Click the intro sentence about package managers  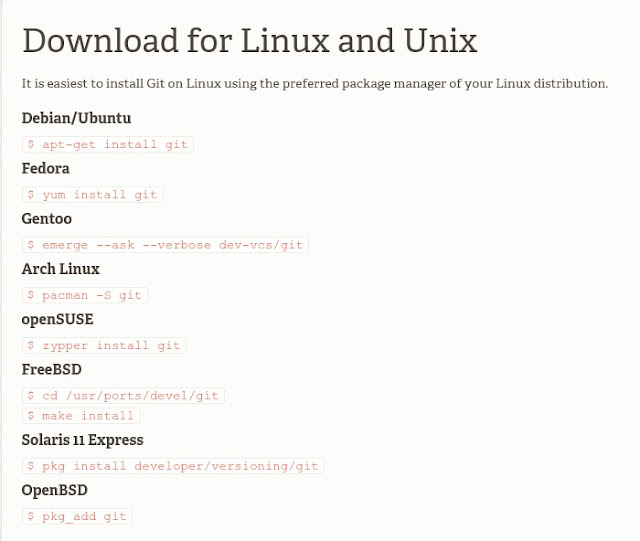pos(315,84)
